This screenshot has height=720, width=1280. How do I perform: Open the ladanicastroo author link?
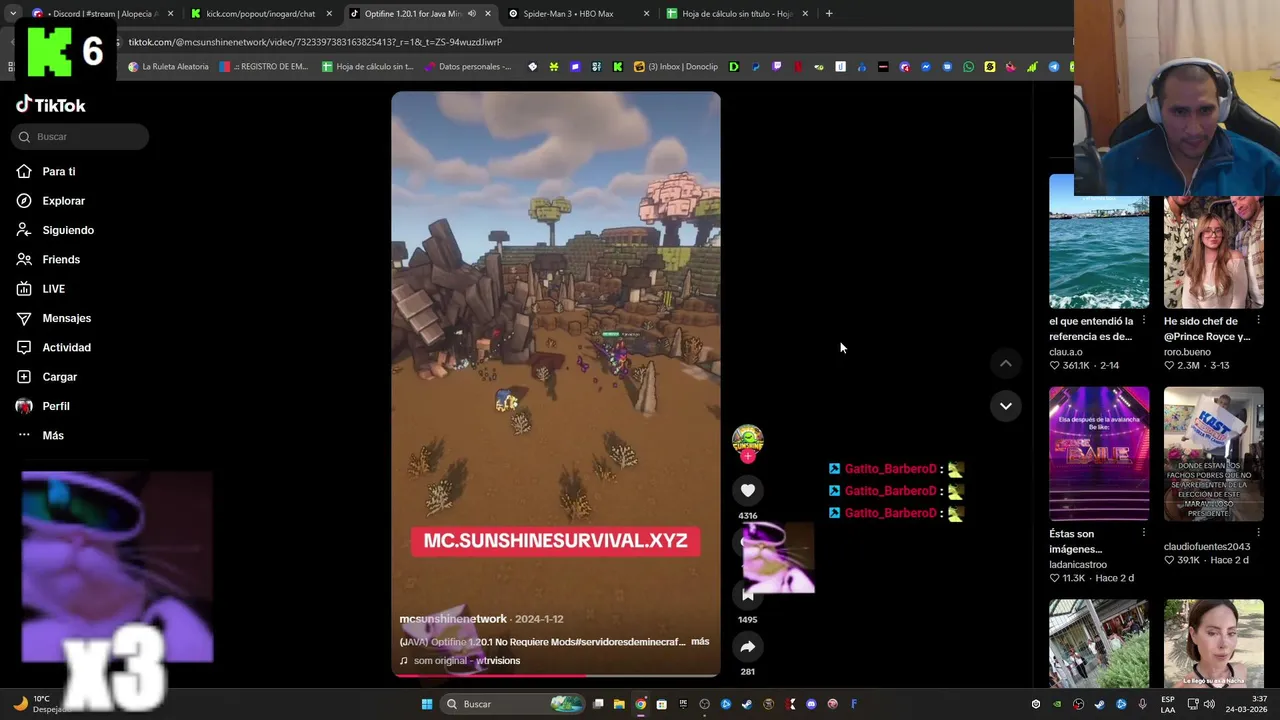[1078, 565]
